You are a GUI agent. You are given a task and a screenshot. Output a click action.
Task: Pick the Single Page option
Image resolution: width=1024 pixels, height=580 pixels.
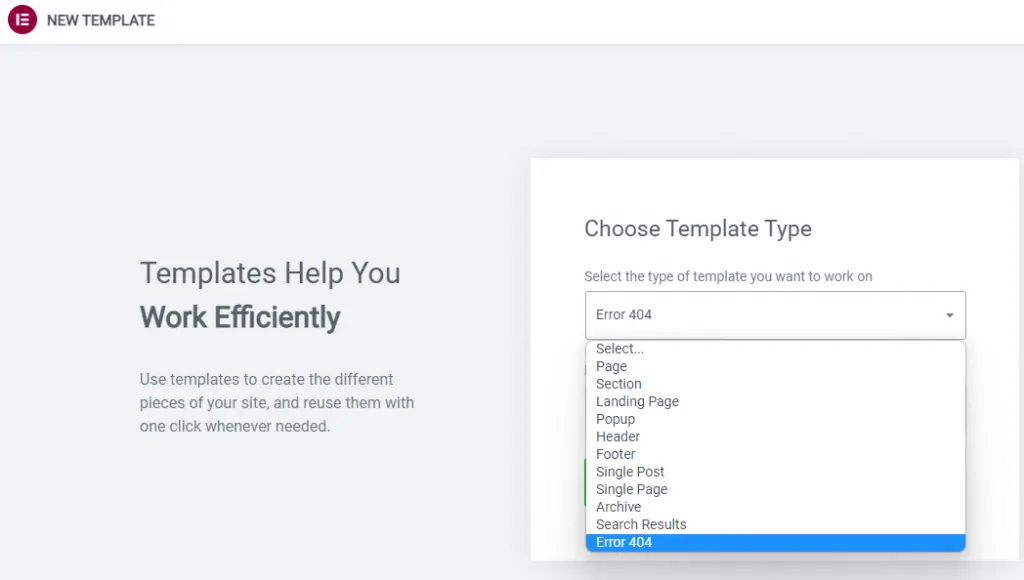point(632,489)
